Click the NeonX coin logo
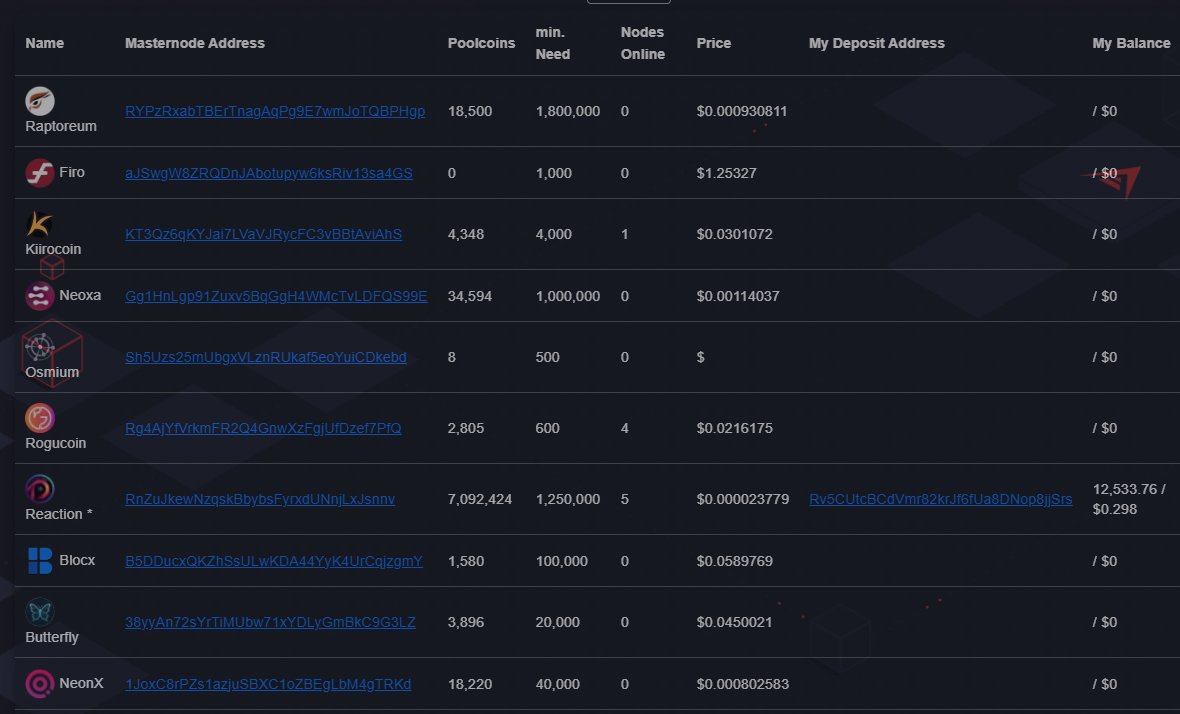Screen dimensions: 1180x714 40,684
